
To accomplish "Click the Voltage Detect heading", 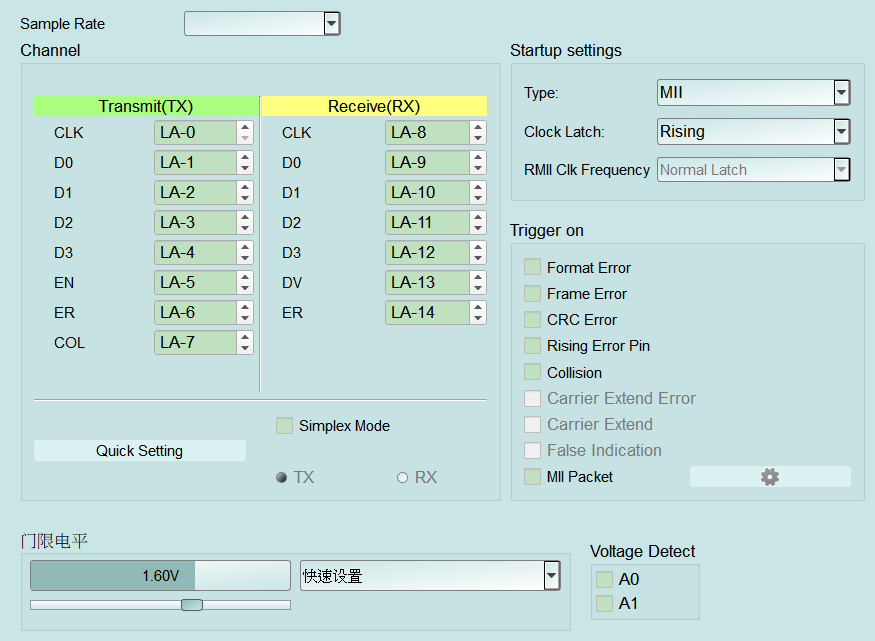I will pos(642,551).
